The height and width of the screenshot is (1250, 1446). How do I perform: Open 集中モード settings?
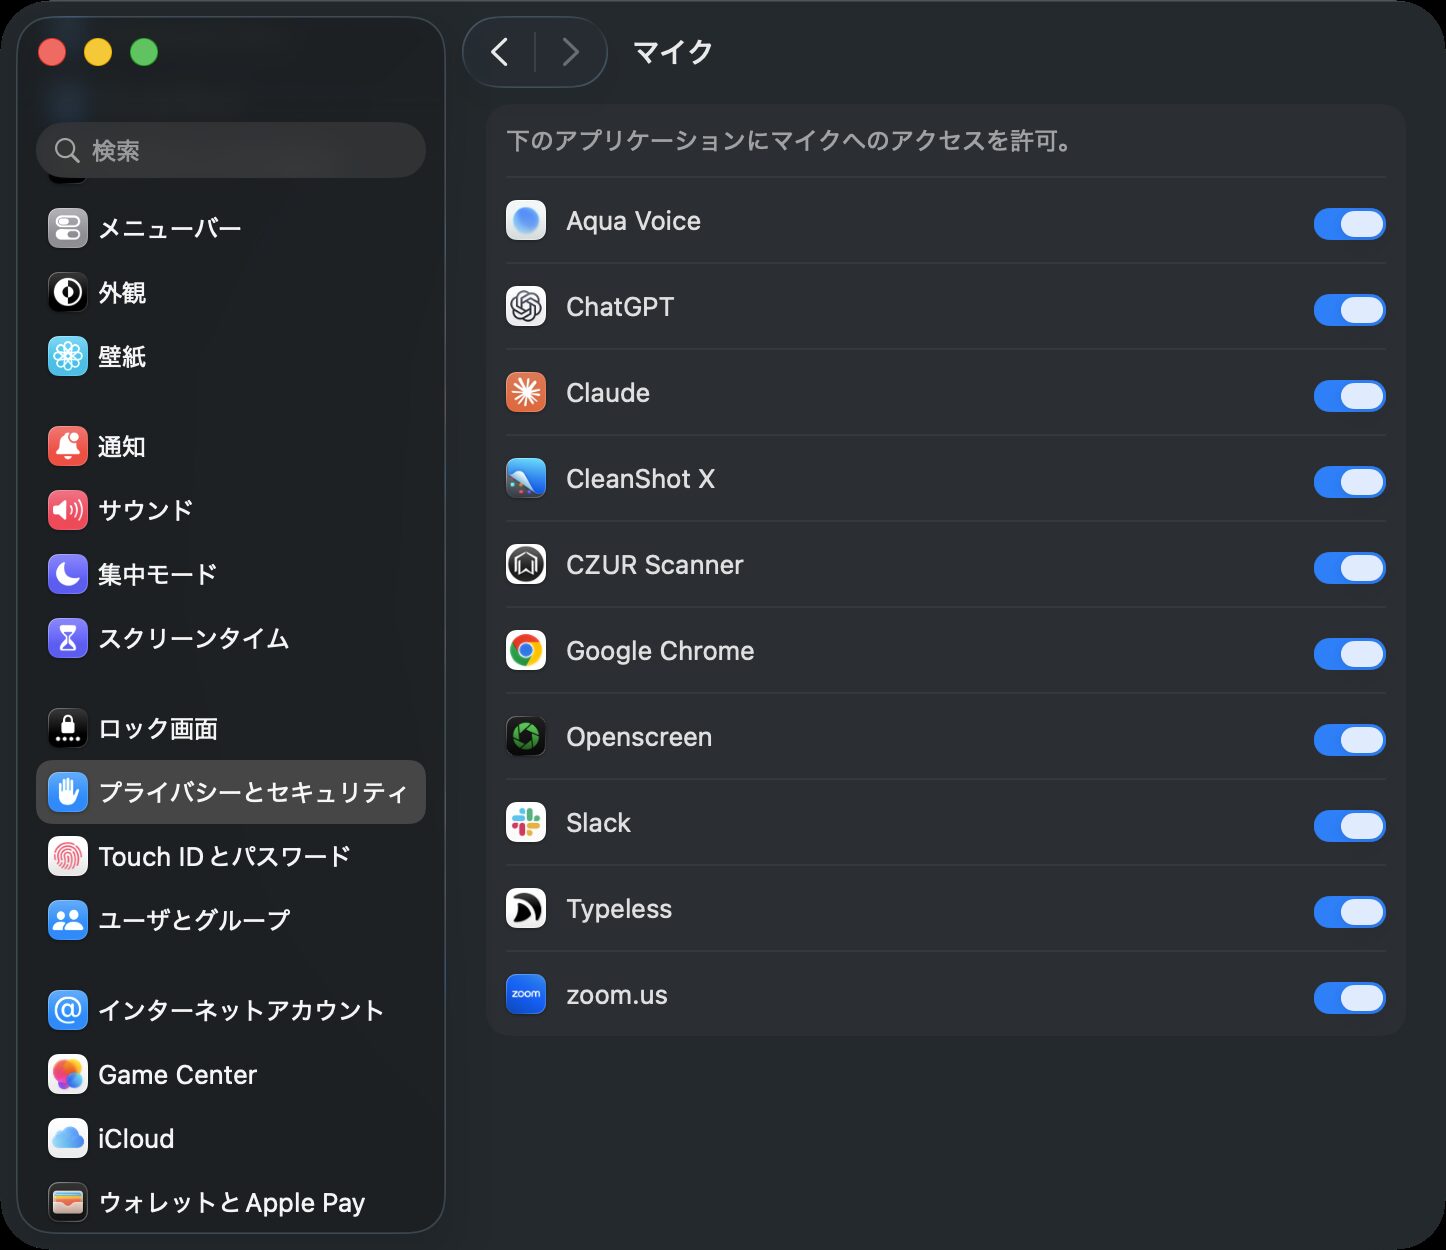(x=231, y=574)
